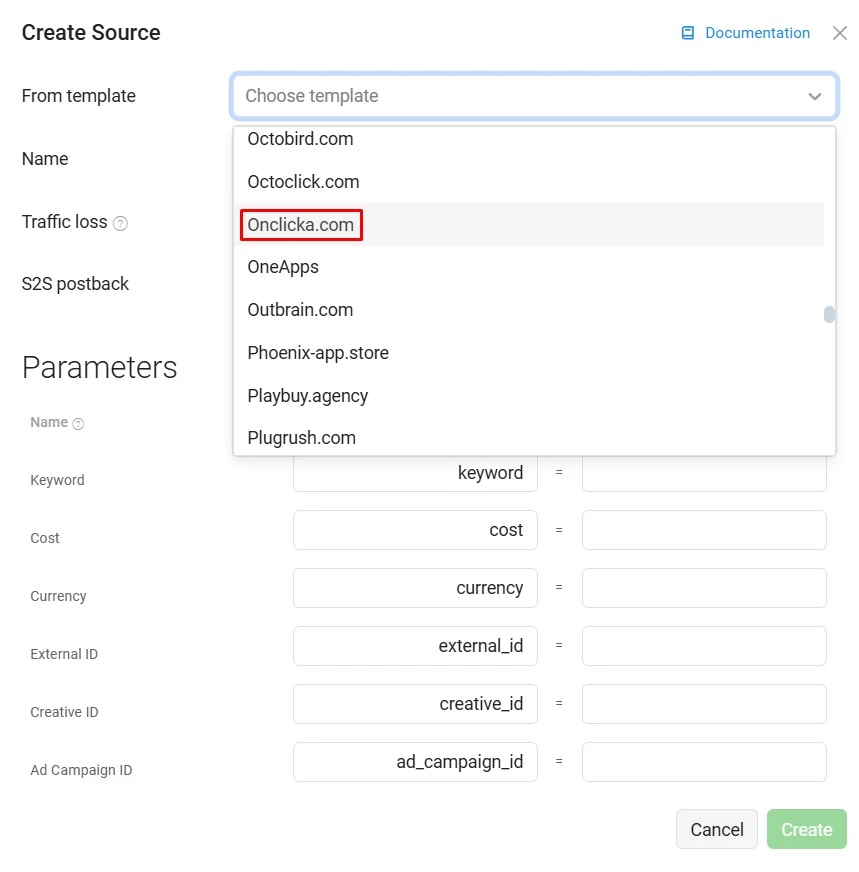Focus the value field for ad_campaign_id

704,762
